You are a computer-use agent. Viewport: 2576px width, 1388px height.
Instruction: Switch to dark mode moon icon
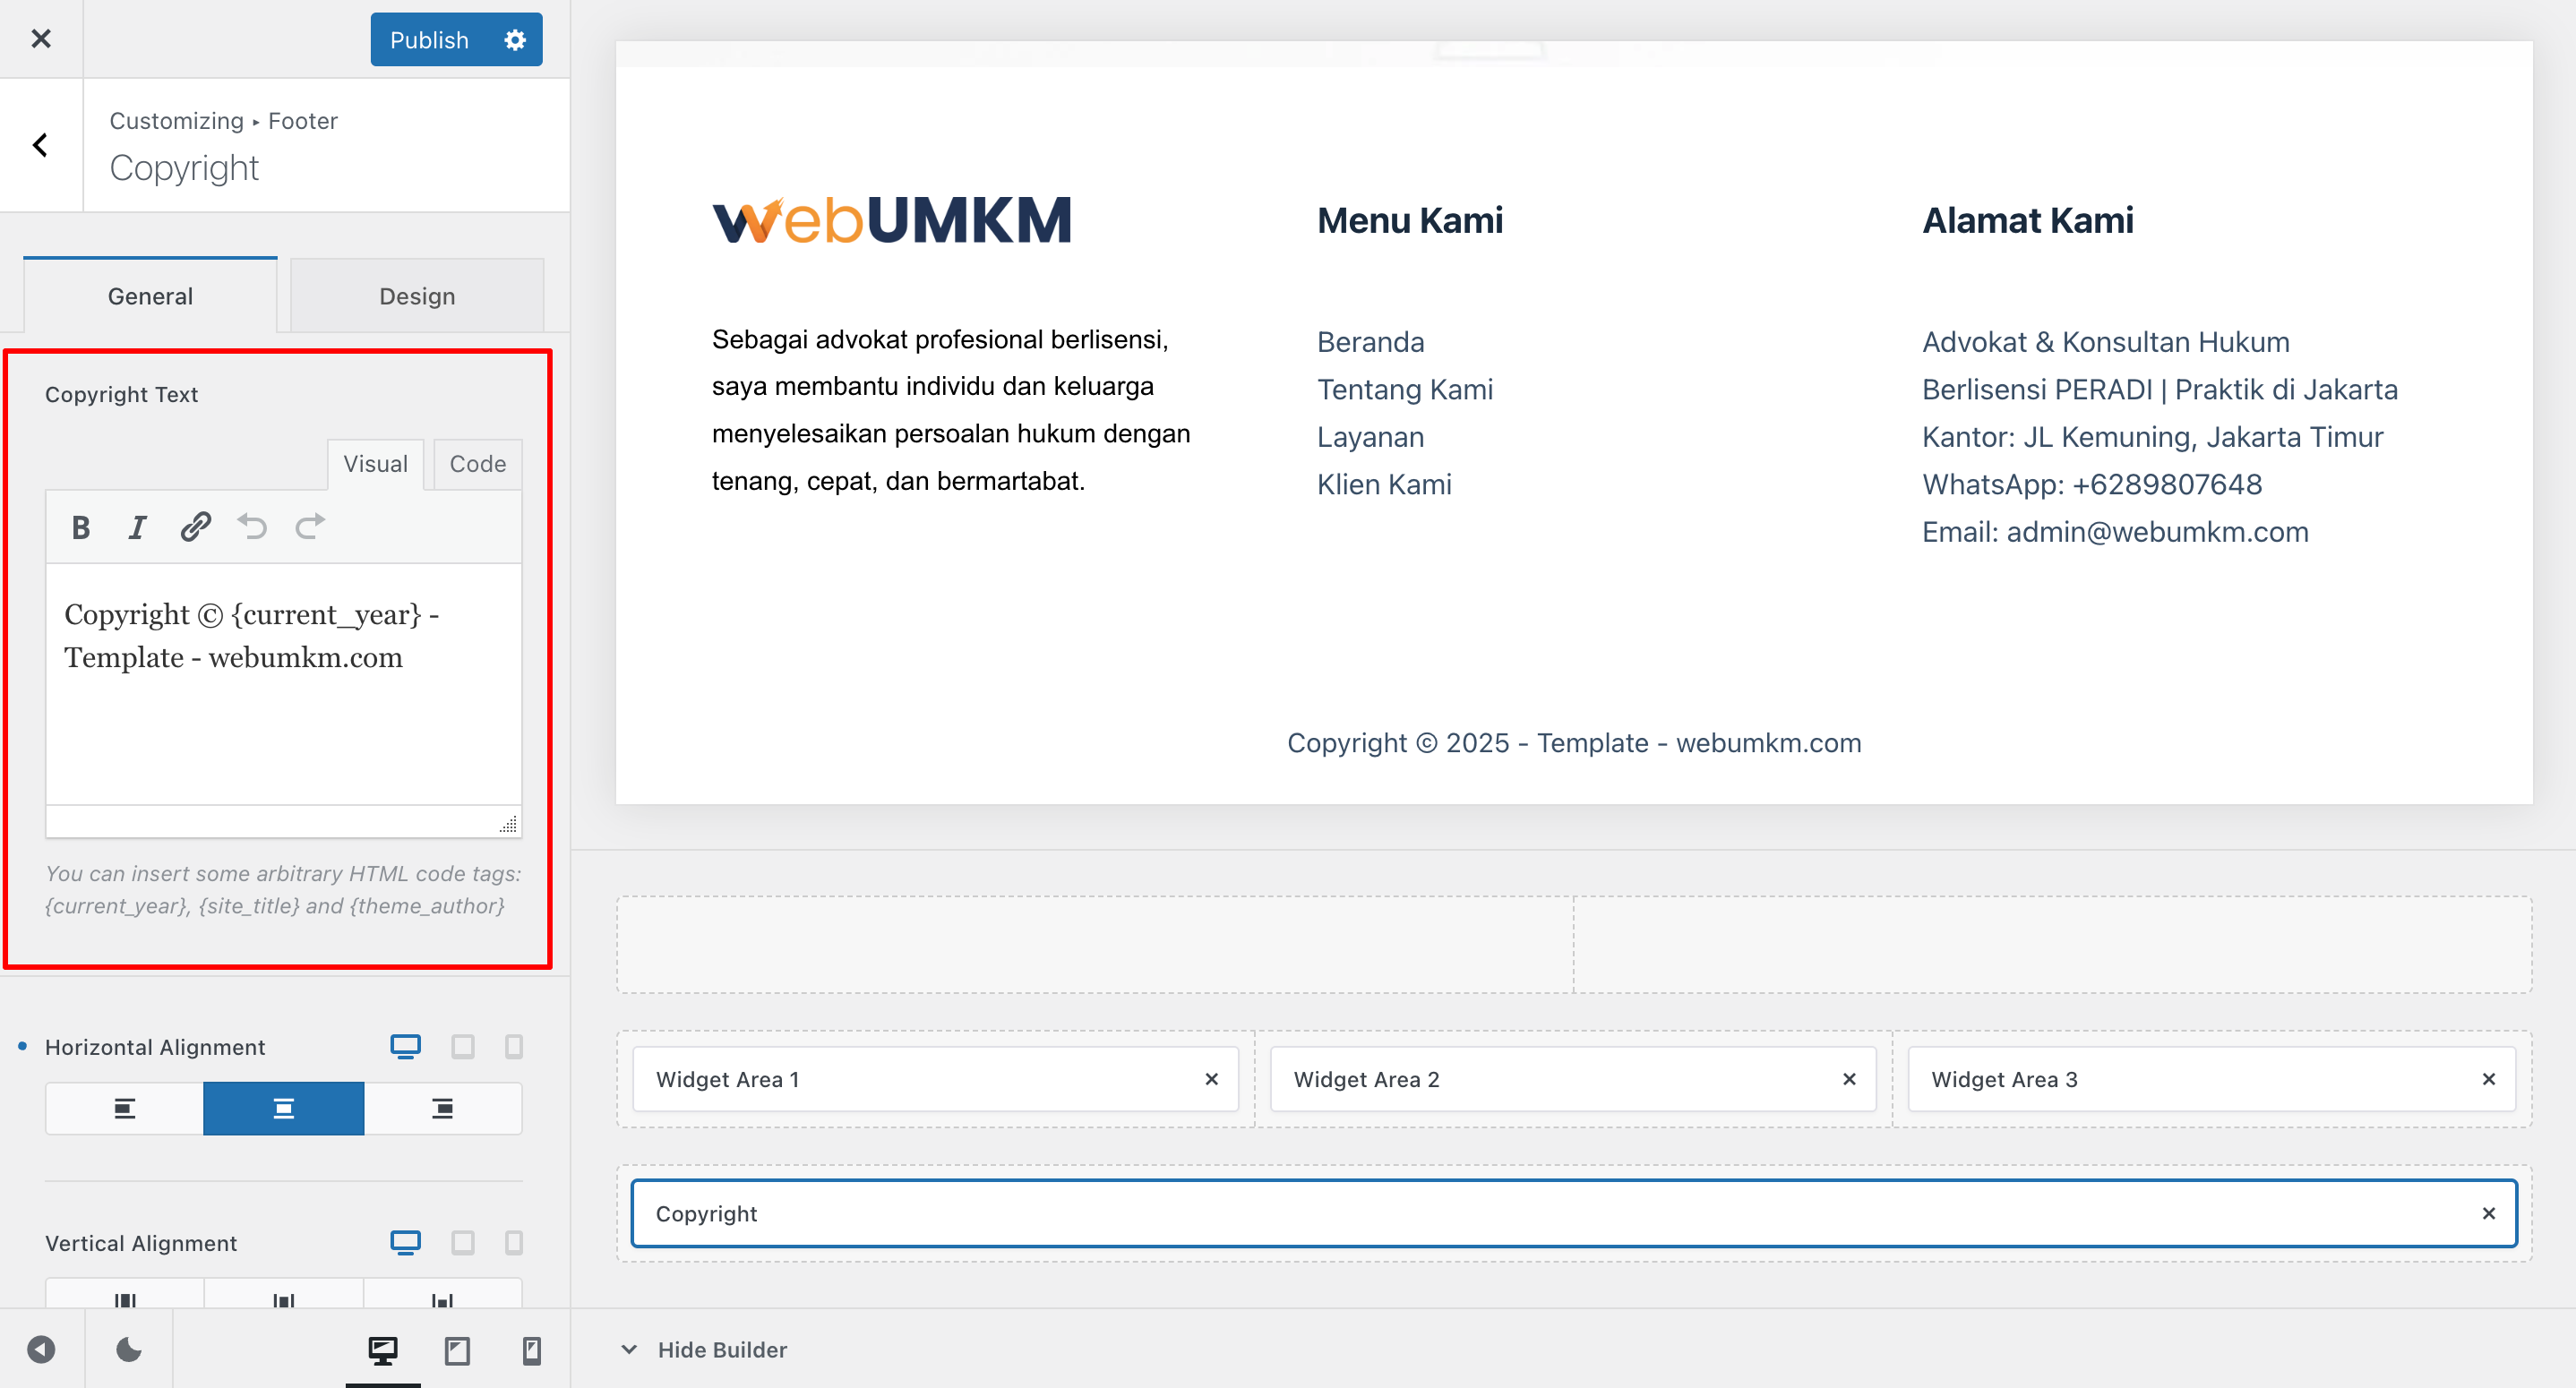pyautogui.click(x=129, y=1350)
